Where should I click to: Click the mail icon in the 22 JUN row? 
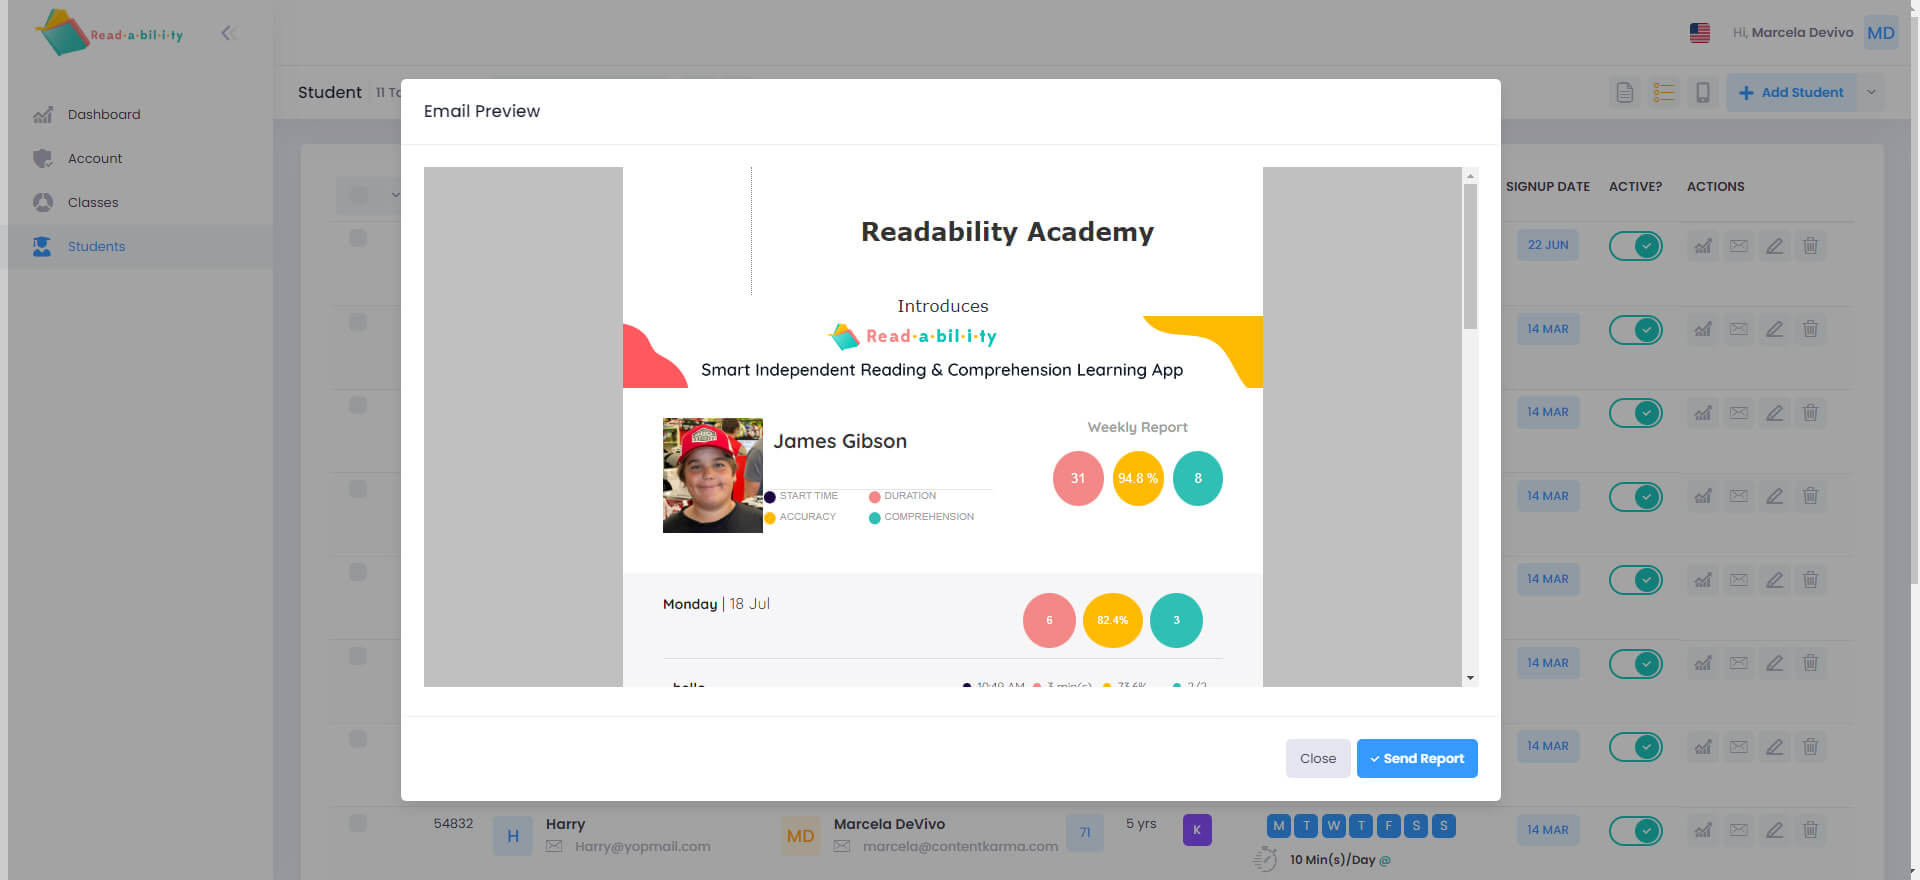tap(1739, 245)
